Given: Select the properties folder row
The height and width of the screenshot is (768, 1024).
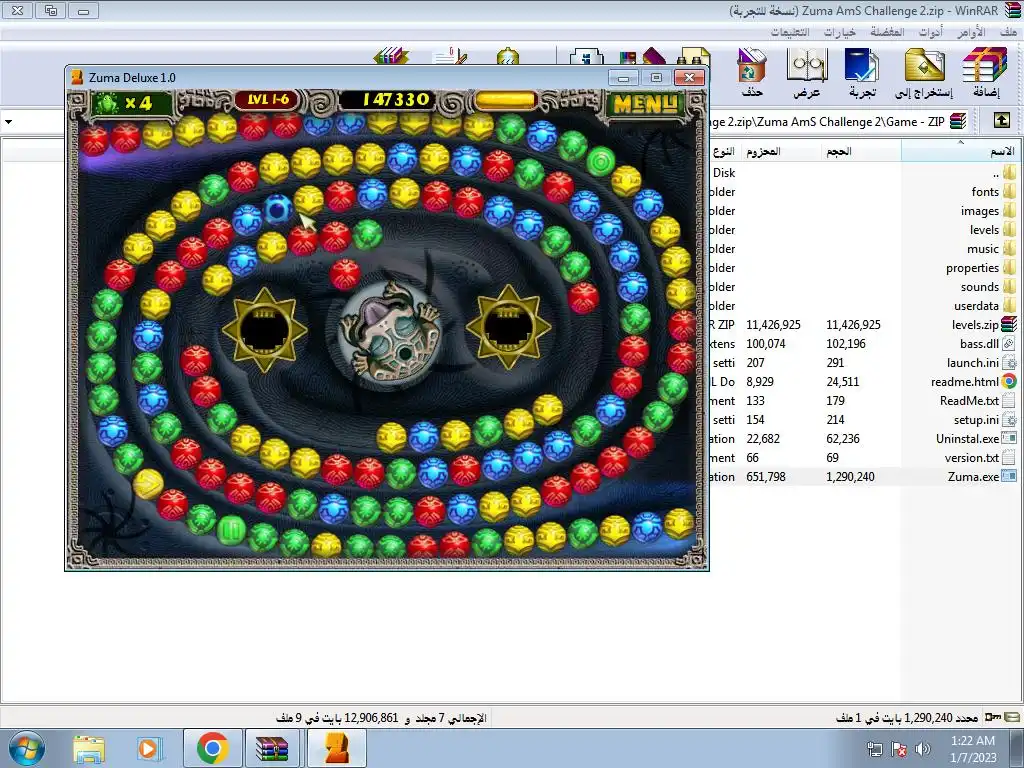Looking at the screenshot, I should pos(865,268).
